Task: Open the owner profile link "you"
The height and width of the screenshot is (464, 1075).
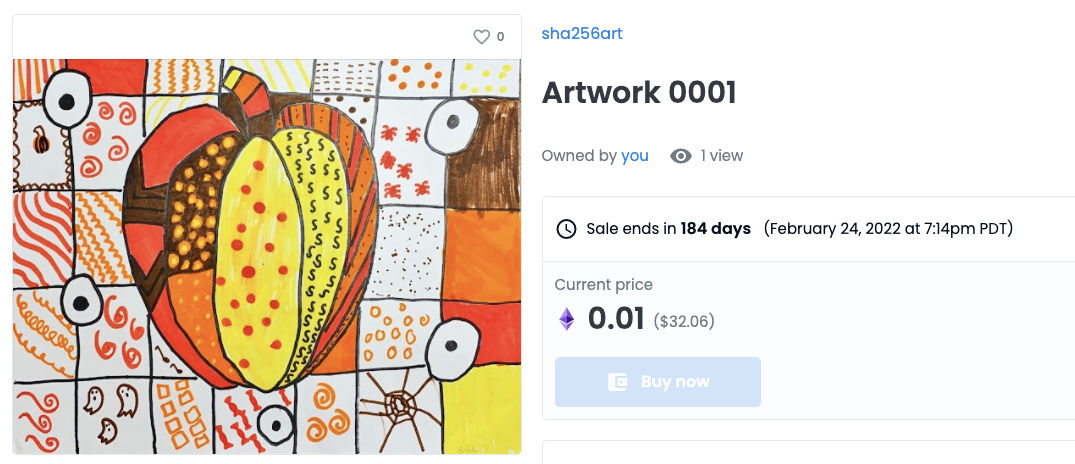Action: click(x=635, y=156)
